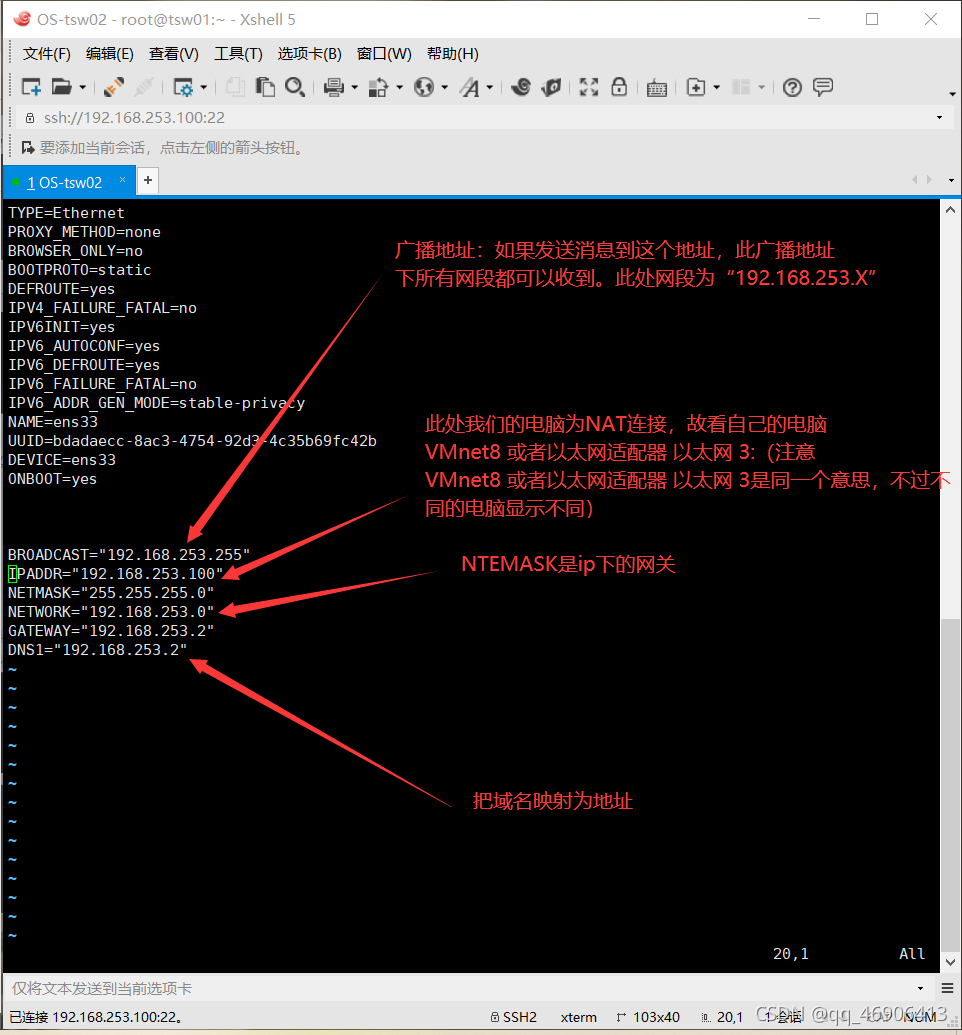Screen dimensions: 962x1035
Task: Click the globe Encoding icon
Action: pyautogui.click(x=424, y=87)
